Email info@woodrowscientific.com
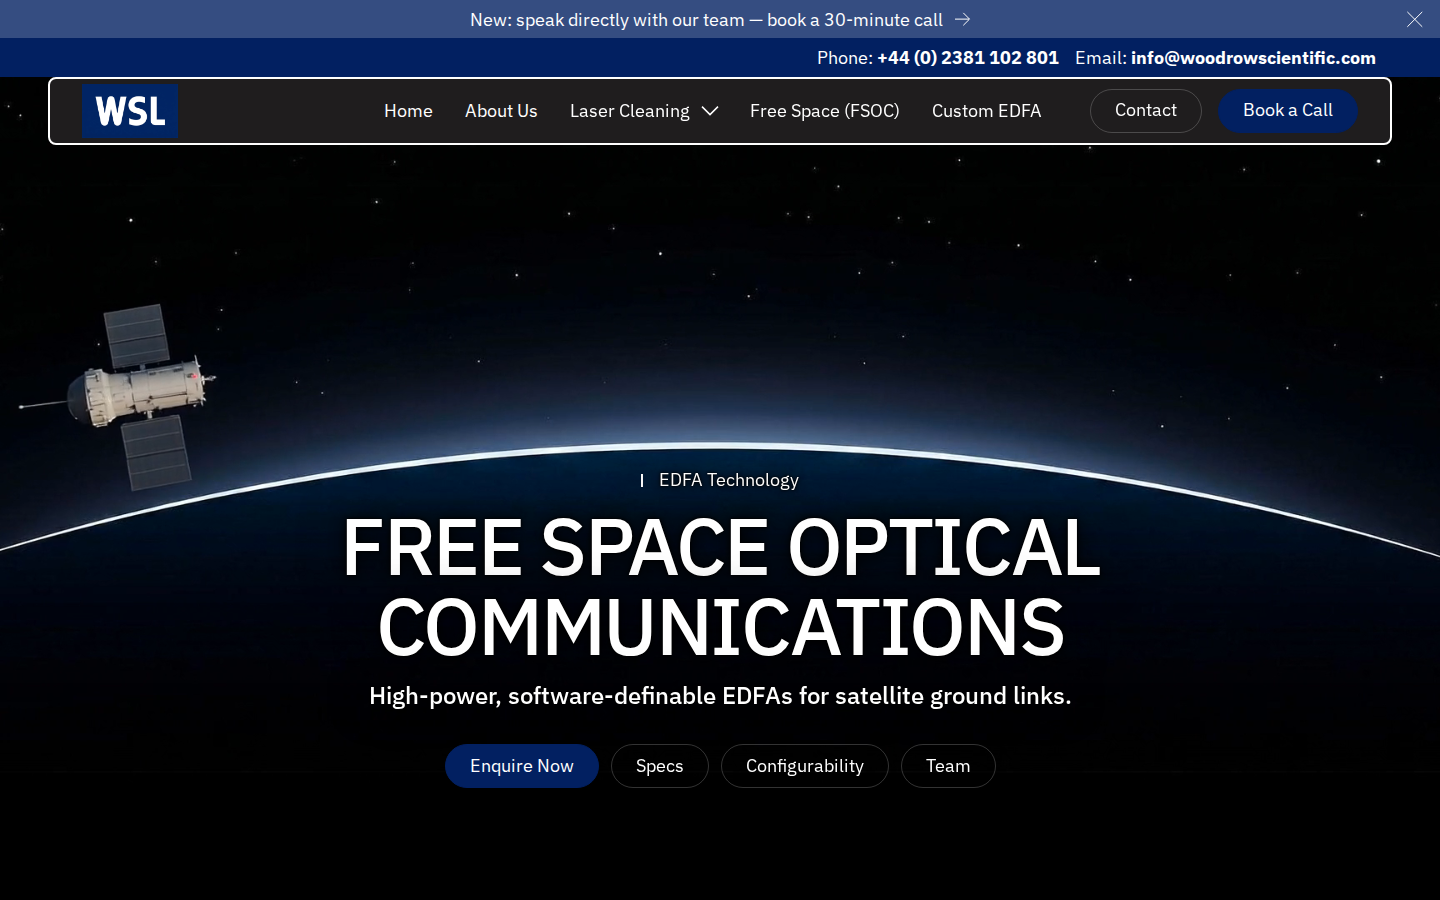 (1253, 58)
